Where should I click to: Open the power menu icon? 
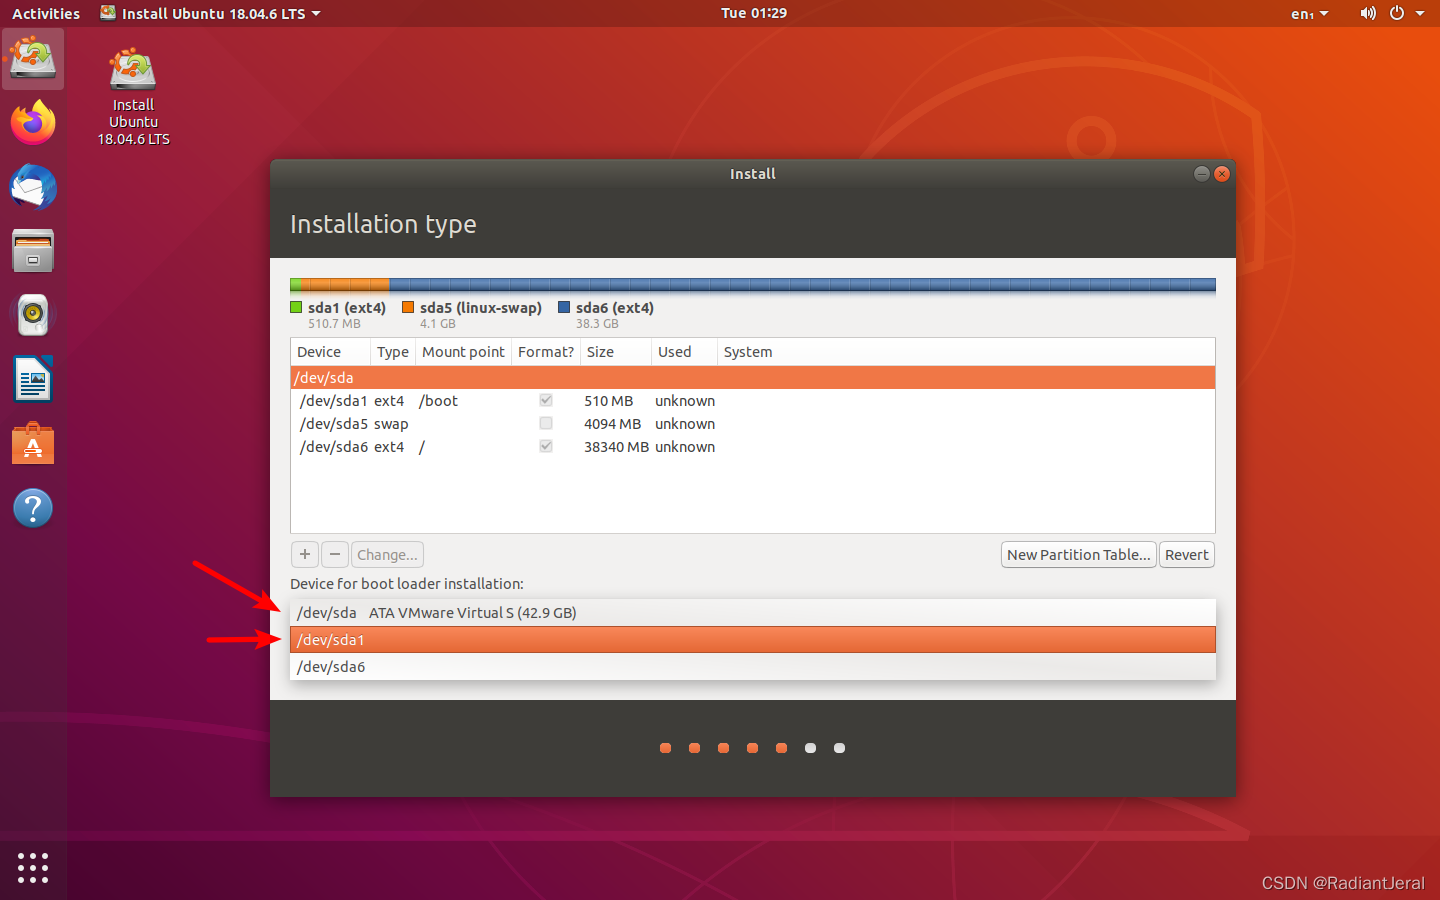1397,13
